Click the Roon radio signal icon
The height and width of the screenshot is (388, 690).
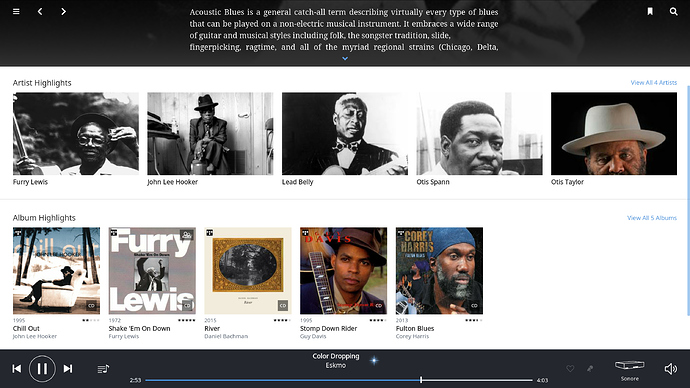pyautogui.click(x=374, y=361)
